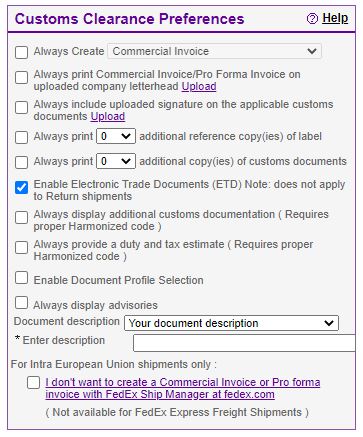The height and width of the screenshot is (437, 363).
Task: Check the Intra European Union invoice opt-out box
Action: coord(33,382)
